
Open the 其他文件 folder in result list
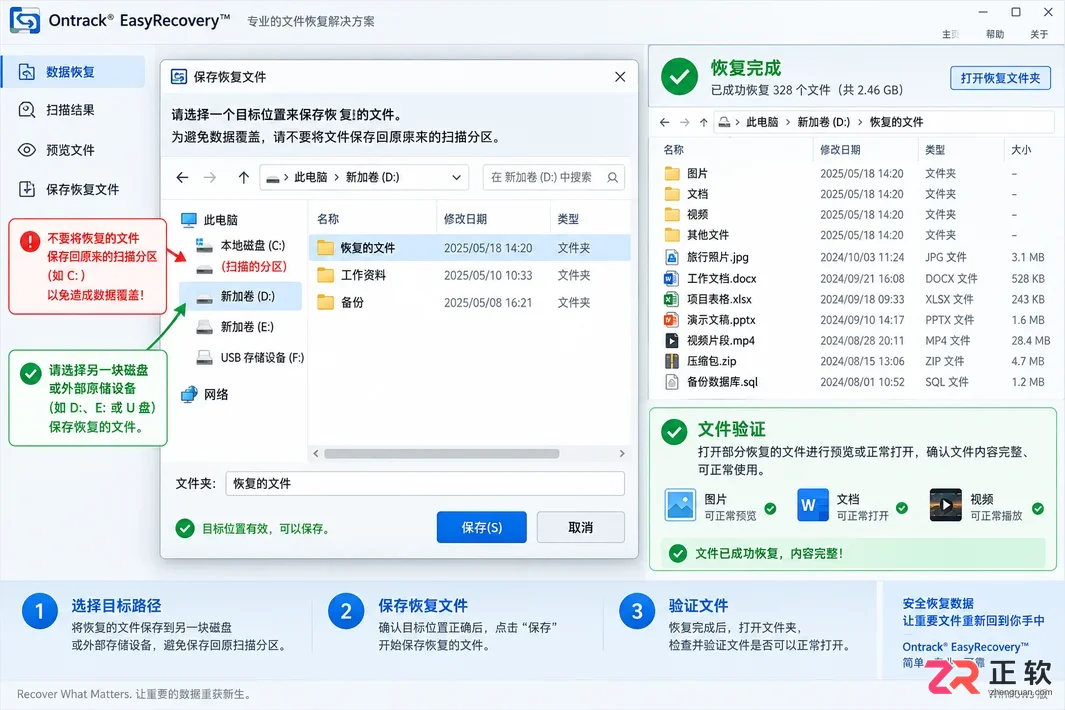[x=697, y=234]
